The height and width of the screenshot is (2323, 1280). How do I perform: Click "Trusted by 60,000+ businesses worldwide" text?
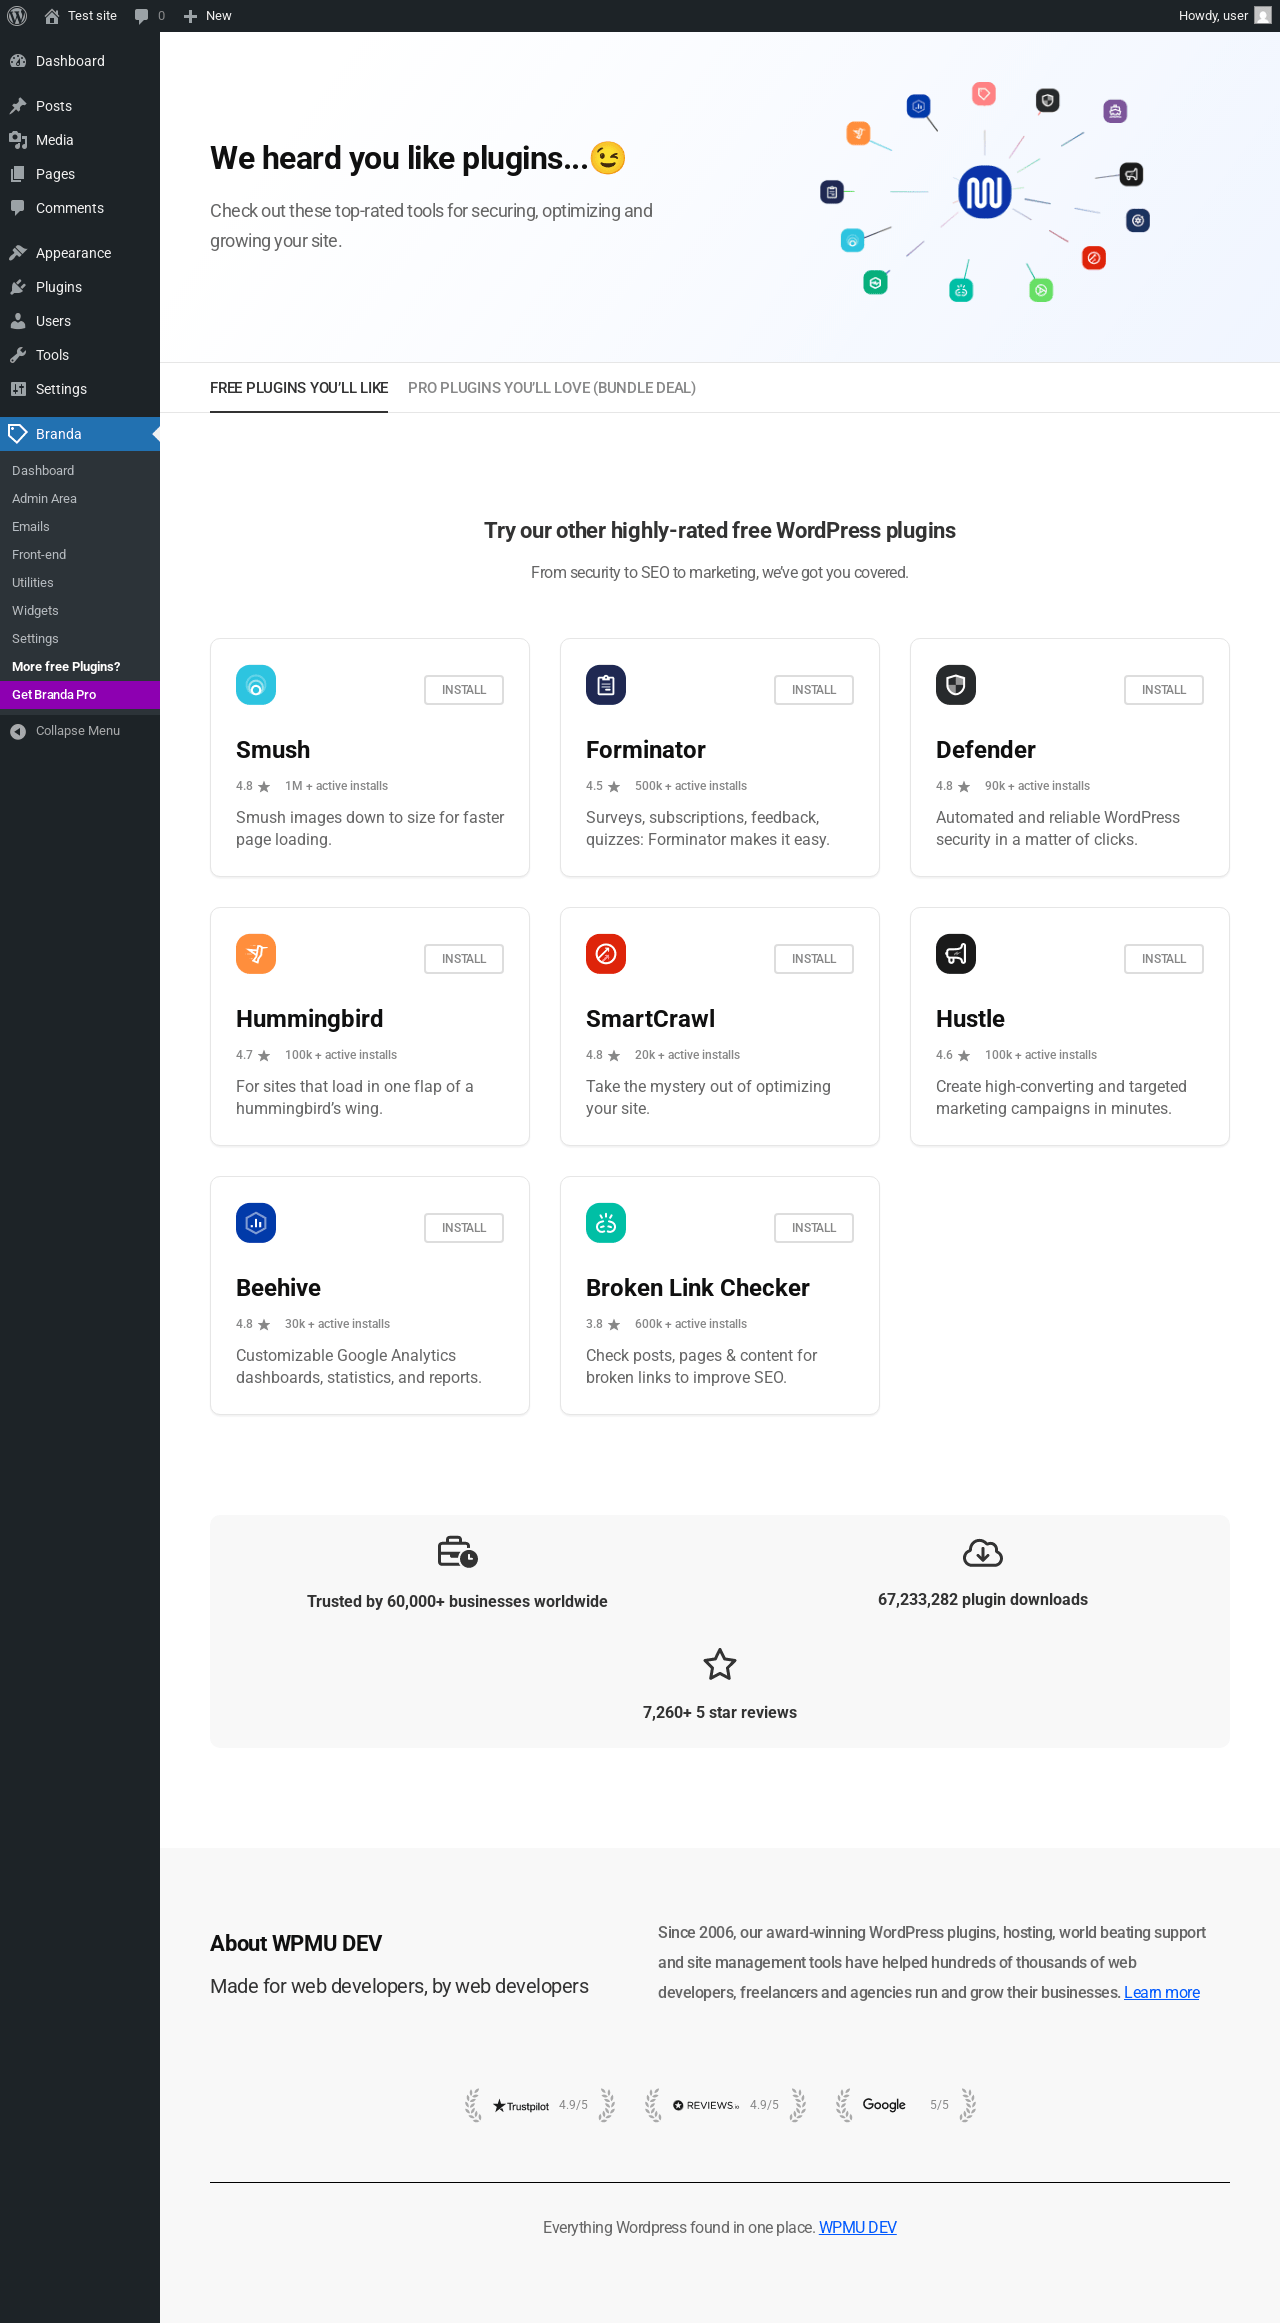457,1602
